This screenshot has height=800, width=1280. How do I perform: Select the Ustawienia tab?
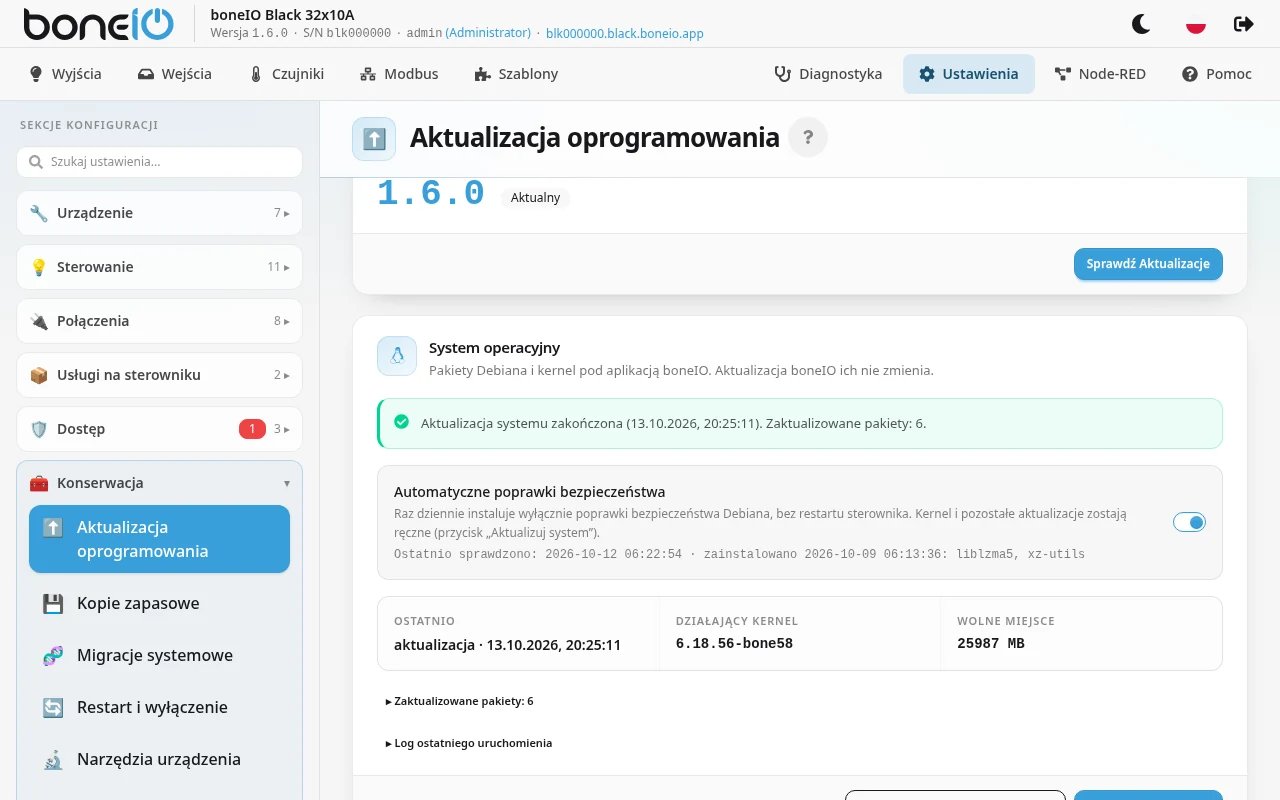point(969,74)
